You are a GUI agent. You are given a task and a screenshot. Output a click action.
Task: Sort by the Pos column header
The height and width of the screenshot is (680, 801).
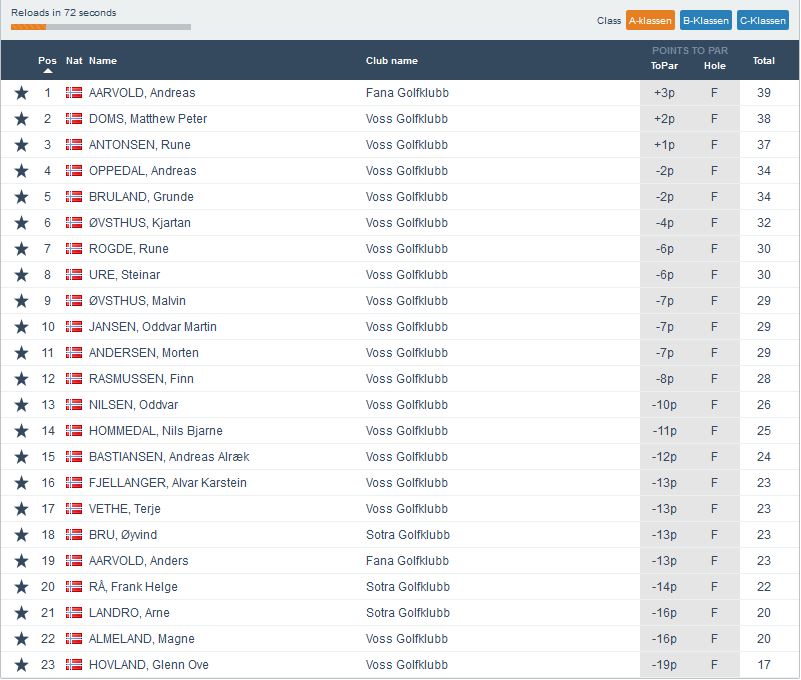tap(47, 60)
